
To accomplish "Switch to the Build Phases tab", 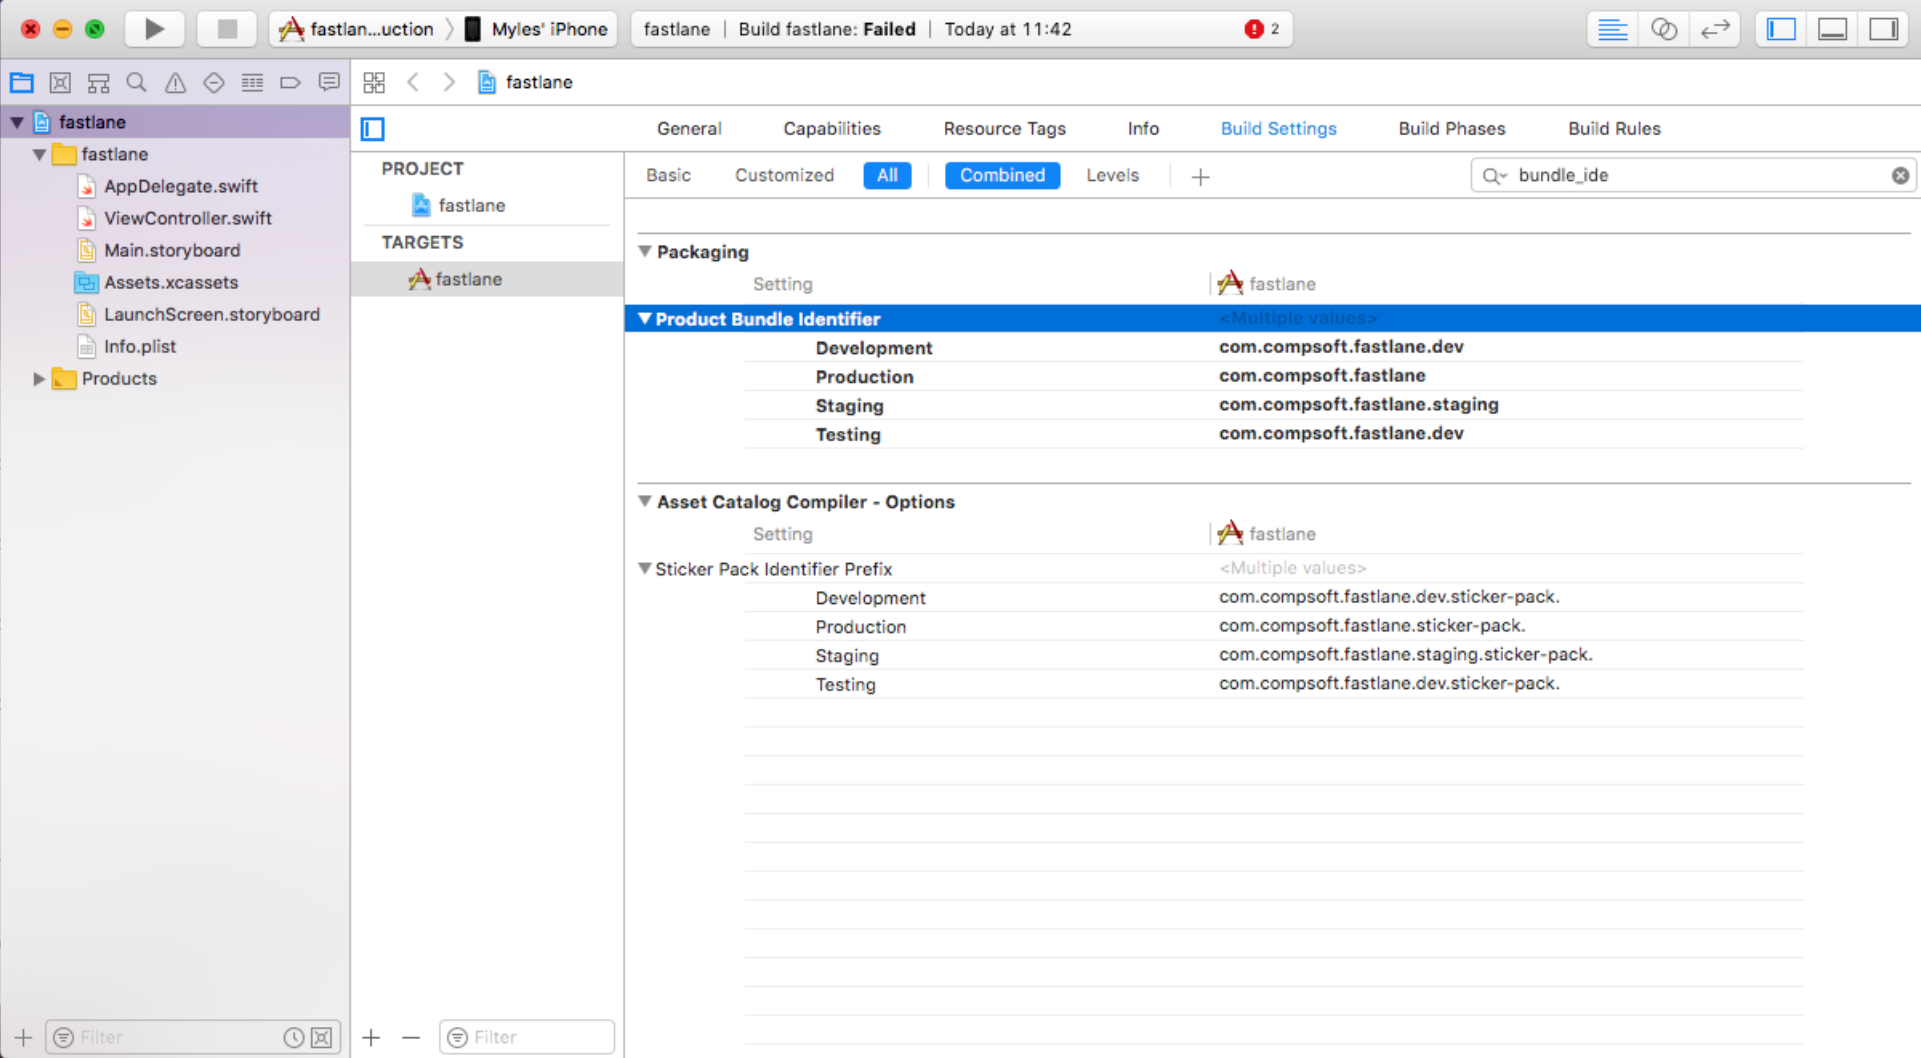I will click(x=1451, y=129).
